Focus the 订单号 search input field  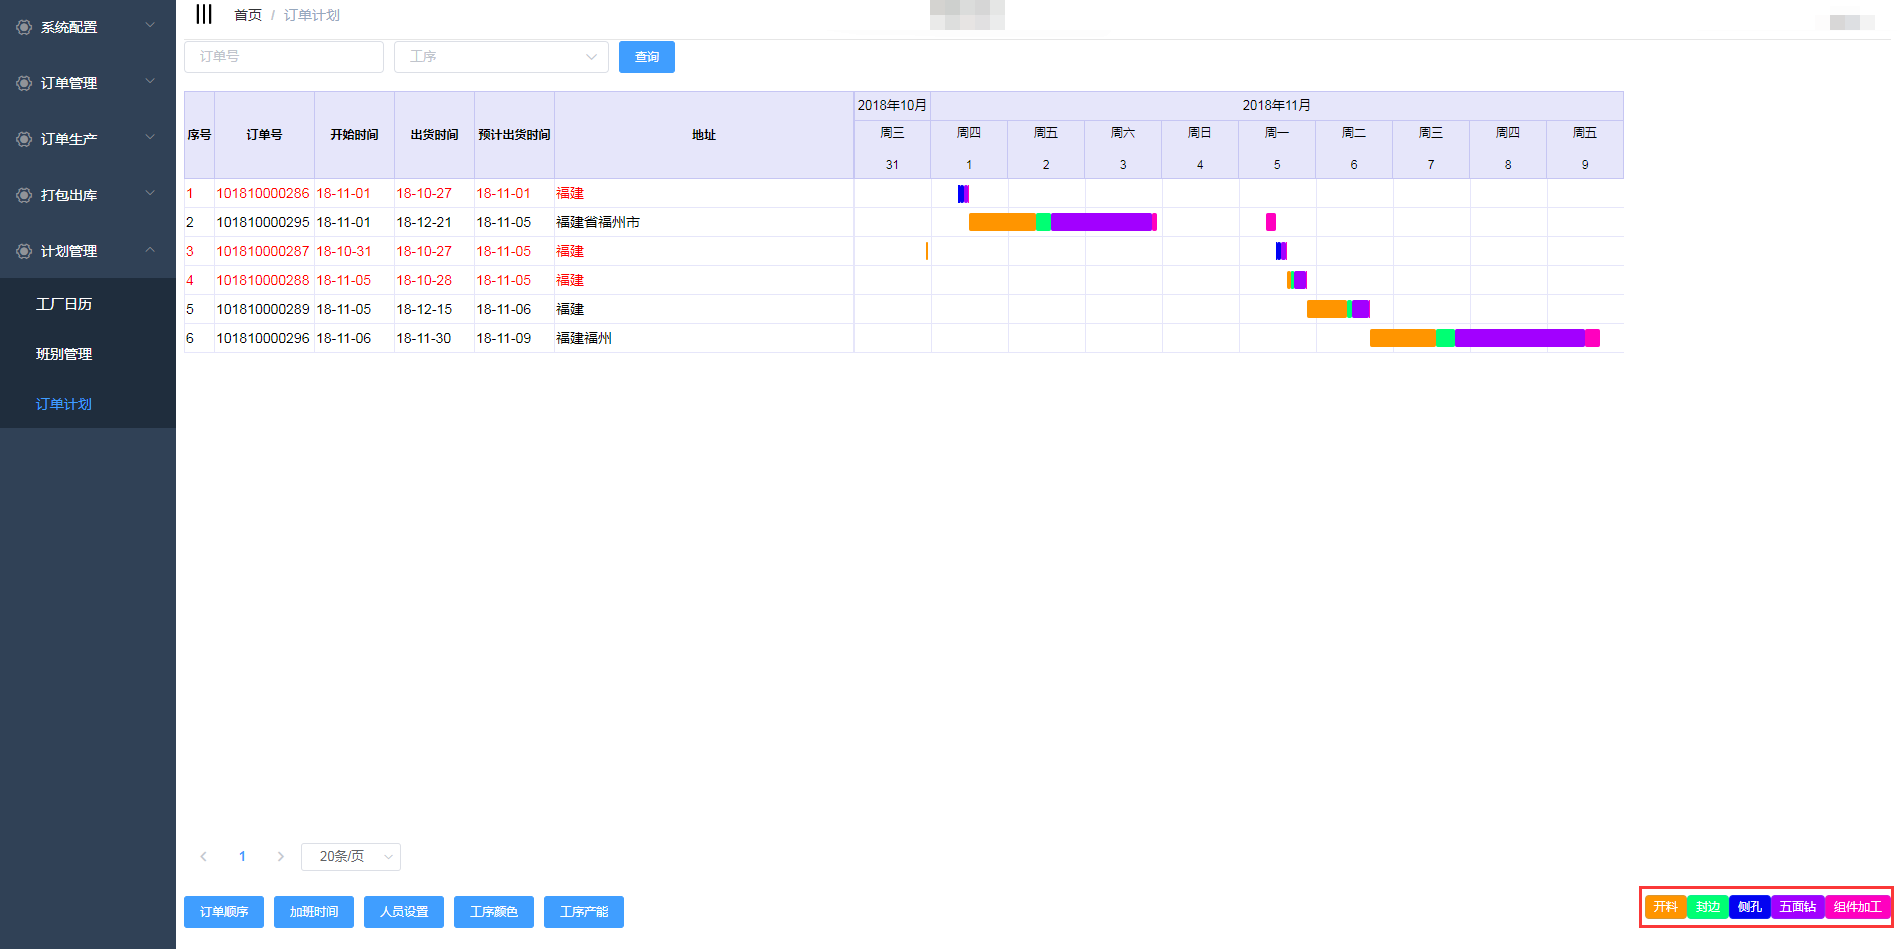point(284,57)
